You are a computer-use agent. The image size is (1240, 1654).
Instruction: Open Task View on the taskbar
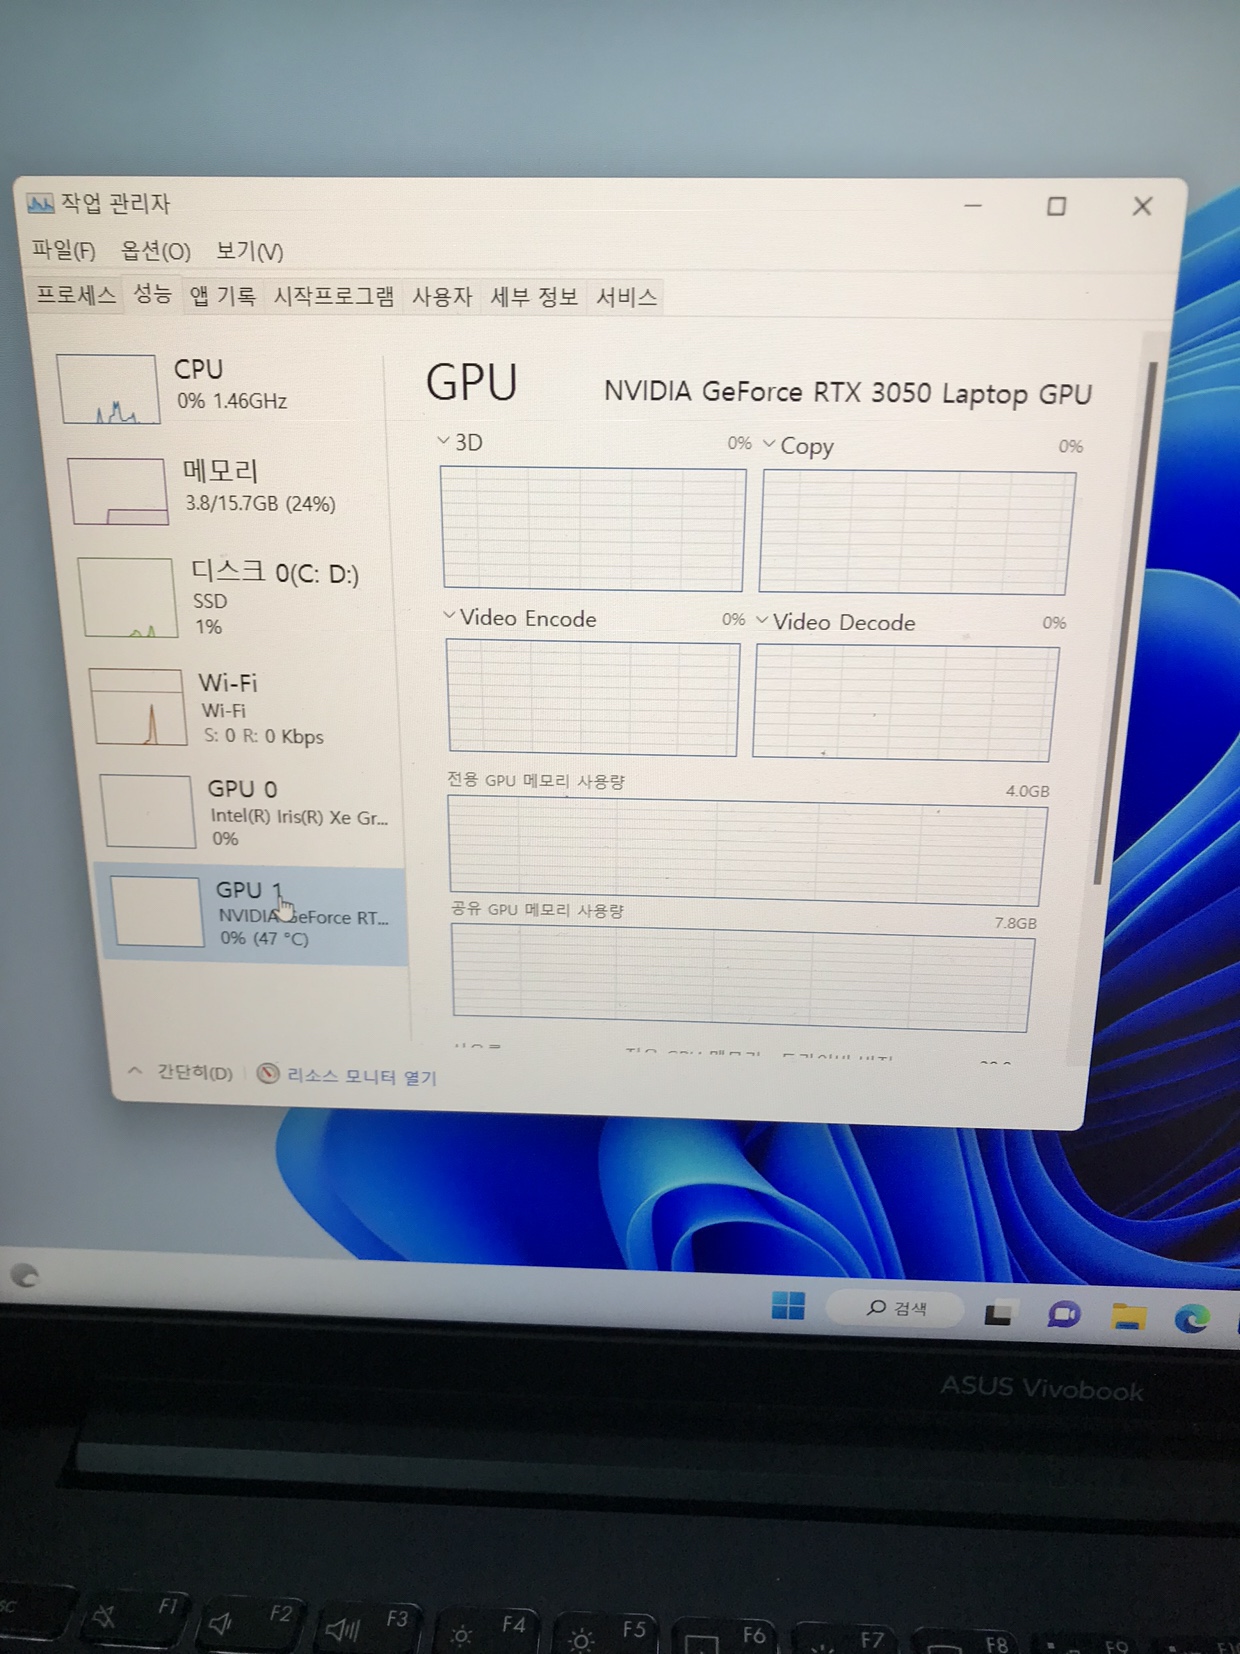point(998,1313)
